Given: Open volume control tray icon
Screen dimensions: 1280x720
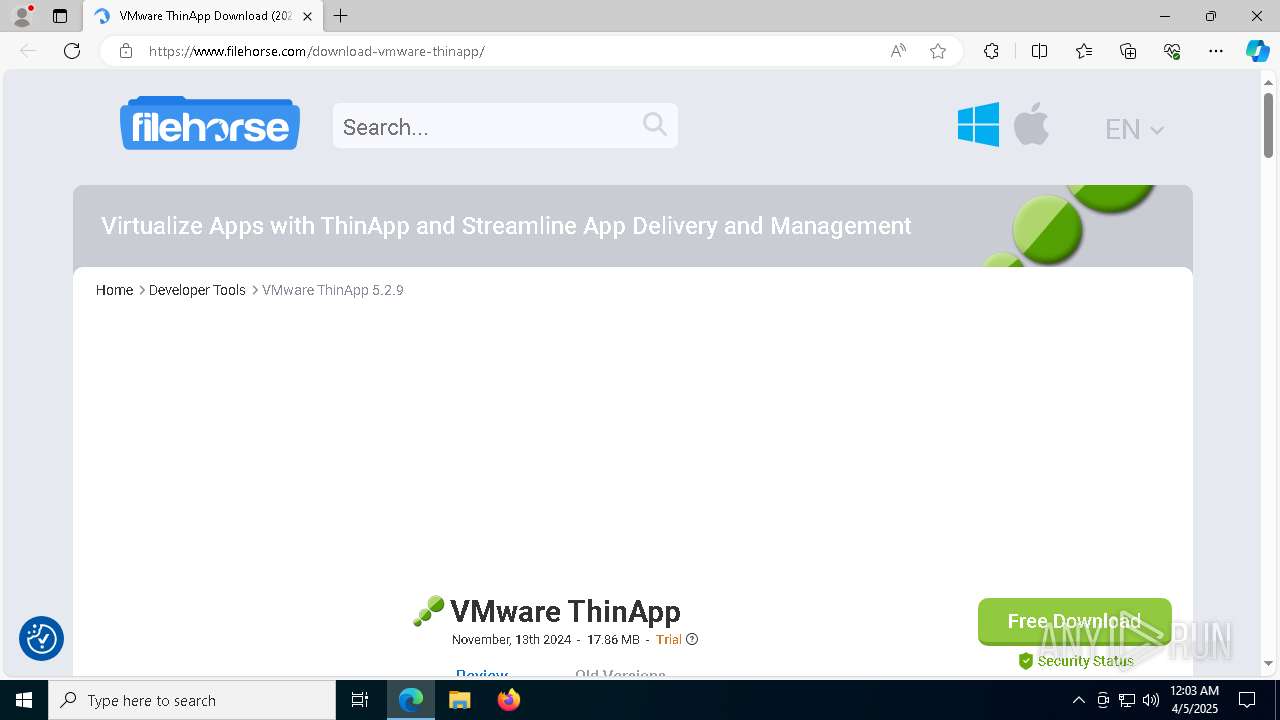Looking at the screenshot, I should tap(1151, 700).
